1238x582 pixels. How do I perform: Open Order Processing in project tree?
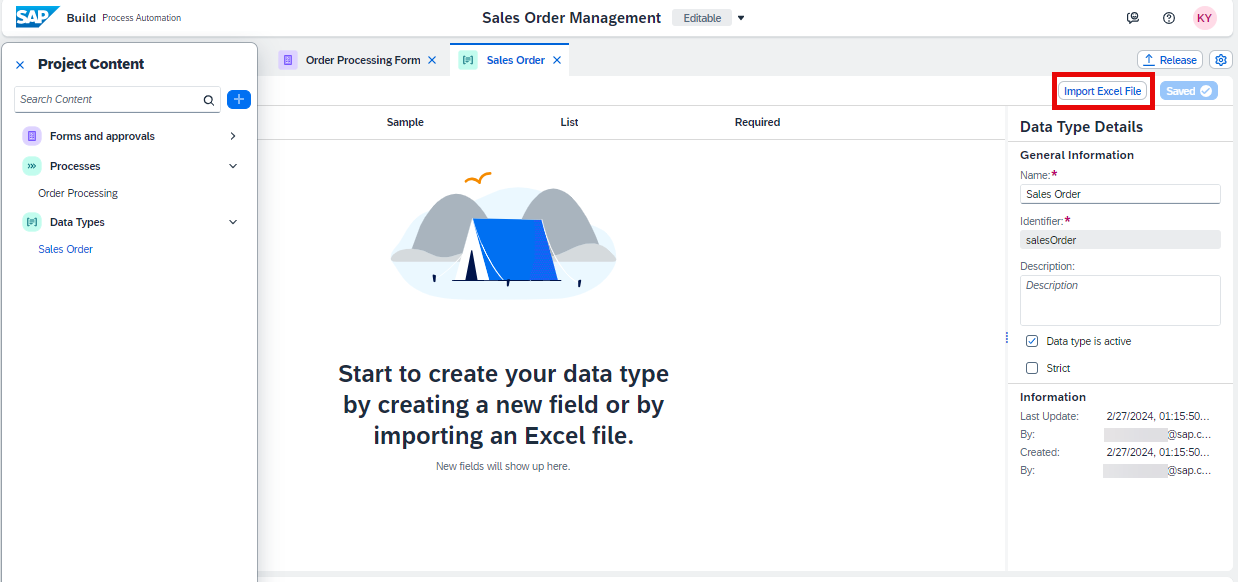click(78, 193)
